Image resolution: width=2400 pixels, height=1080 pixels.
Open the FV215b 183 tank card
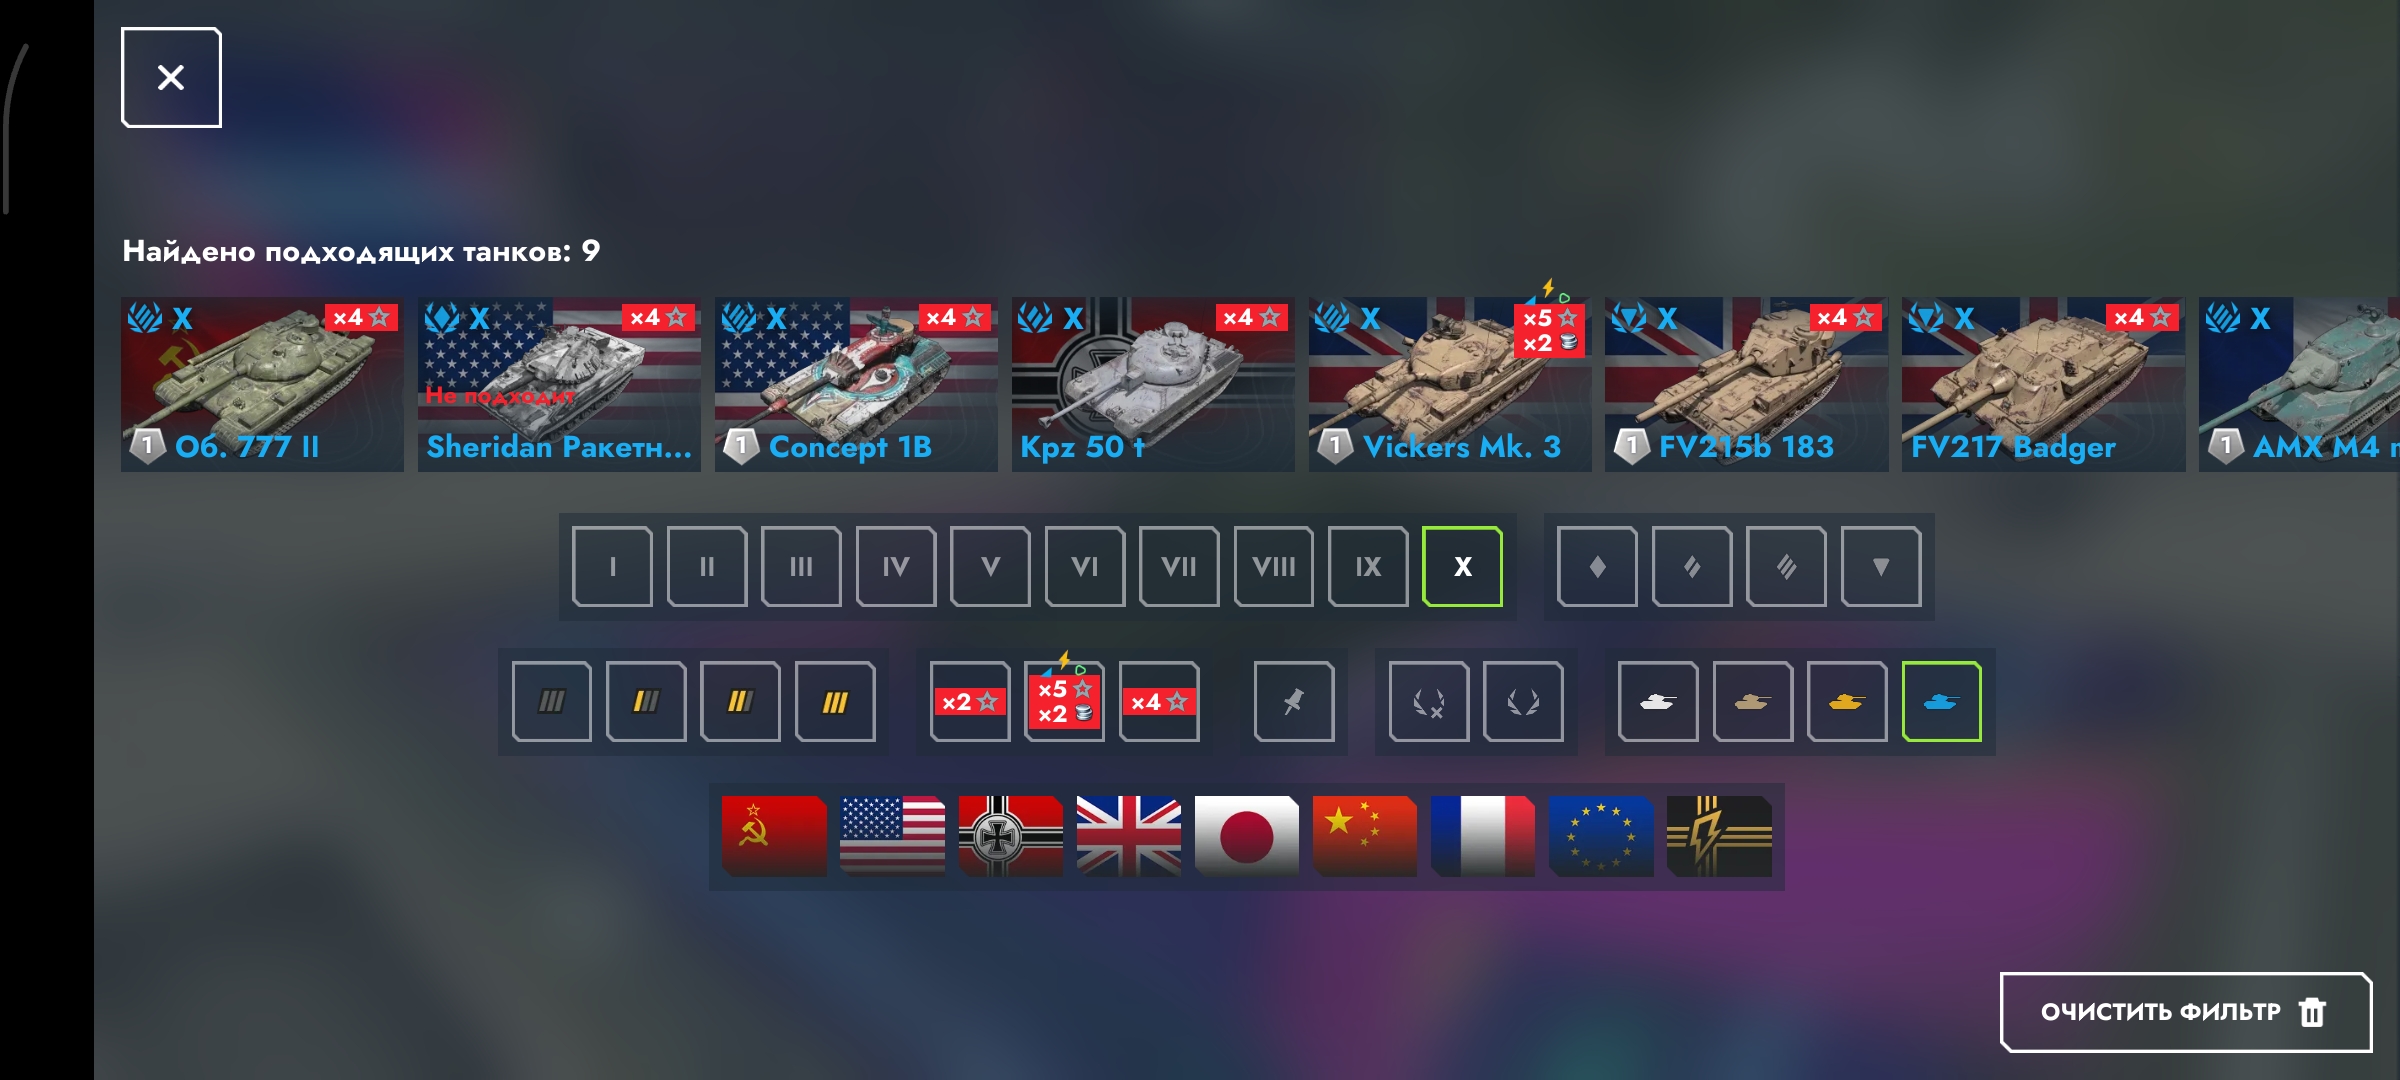1746,384
